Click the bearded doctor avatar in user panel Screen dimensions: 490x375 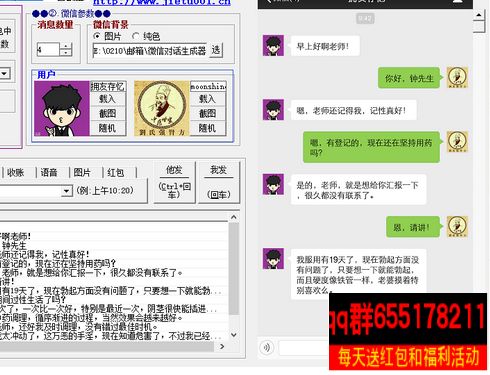(x=162, y=108)
